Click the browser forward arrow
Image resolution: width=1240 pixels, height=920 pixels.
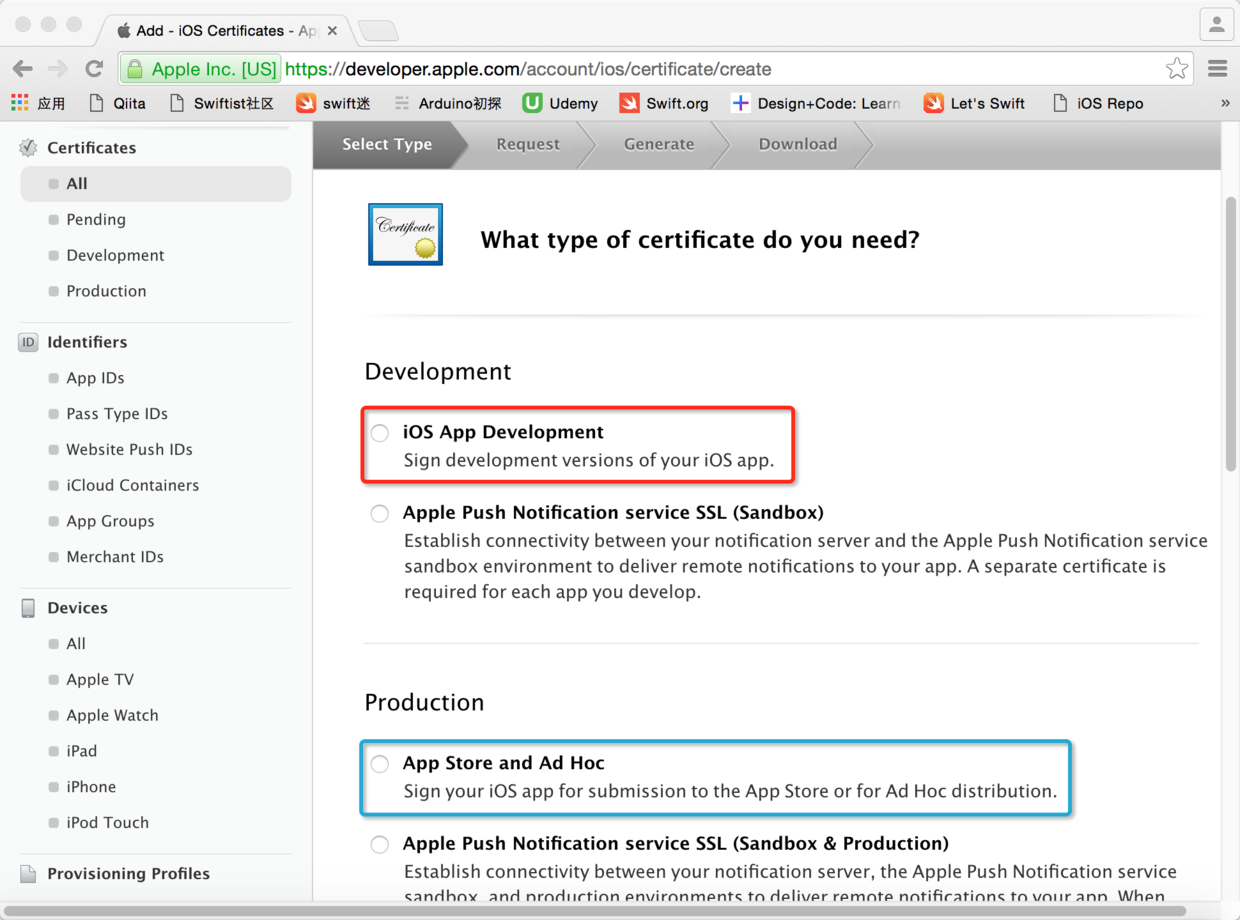[x=58, y=69]
